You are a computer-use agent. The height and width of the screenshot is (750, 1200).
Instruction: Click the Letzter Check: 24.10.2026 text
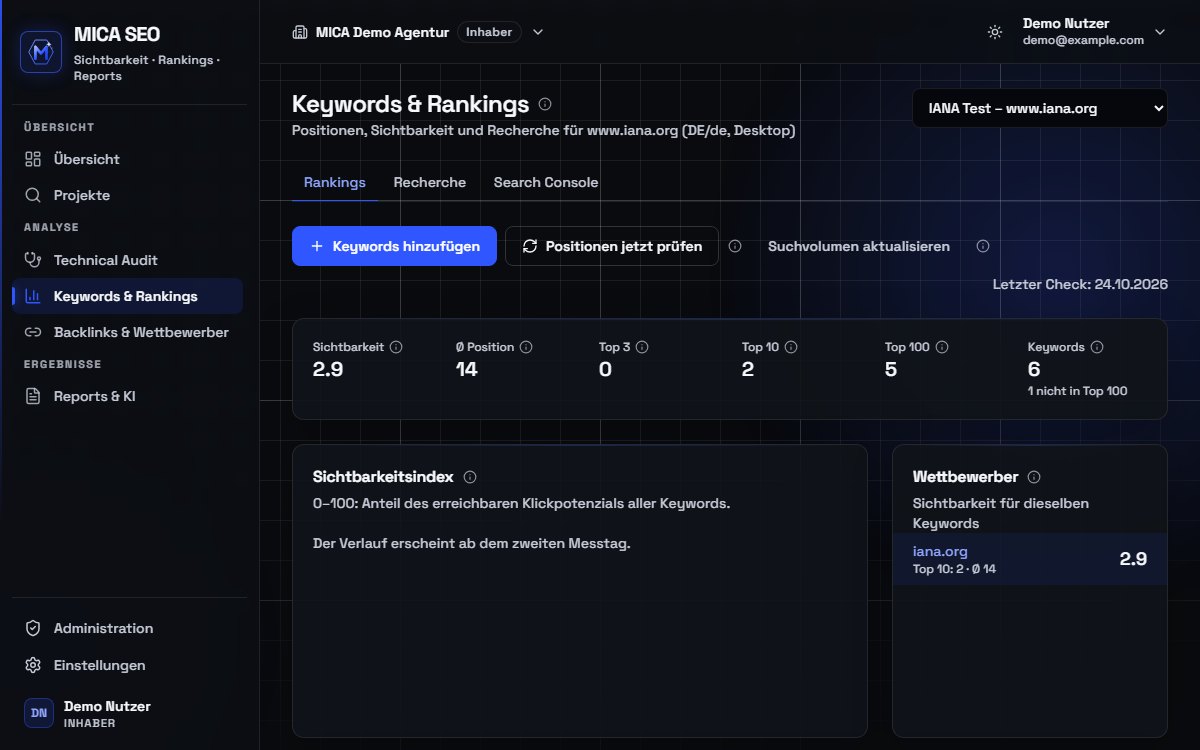coord(1080,284)
